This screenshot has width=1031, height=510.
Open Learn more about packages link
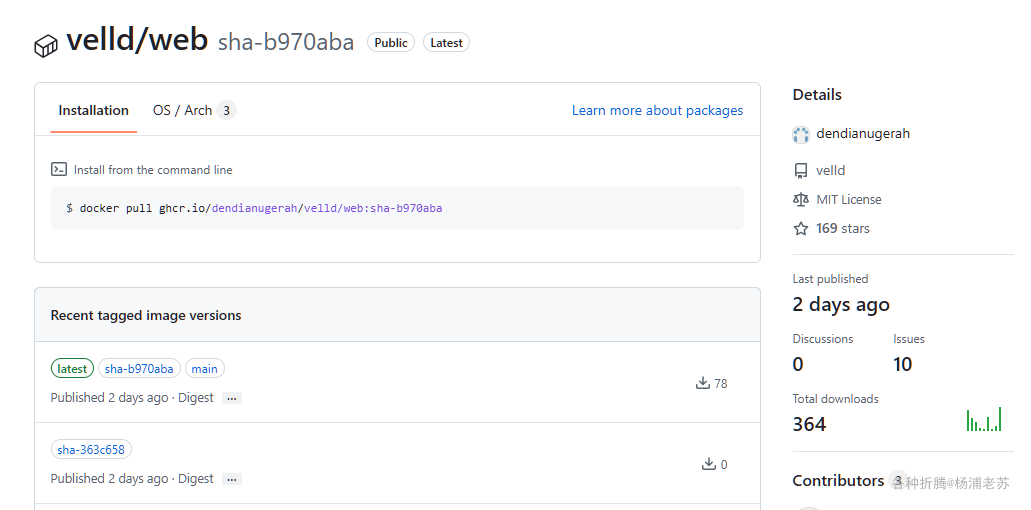point(657,111)
